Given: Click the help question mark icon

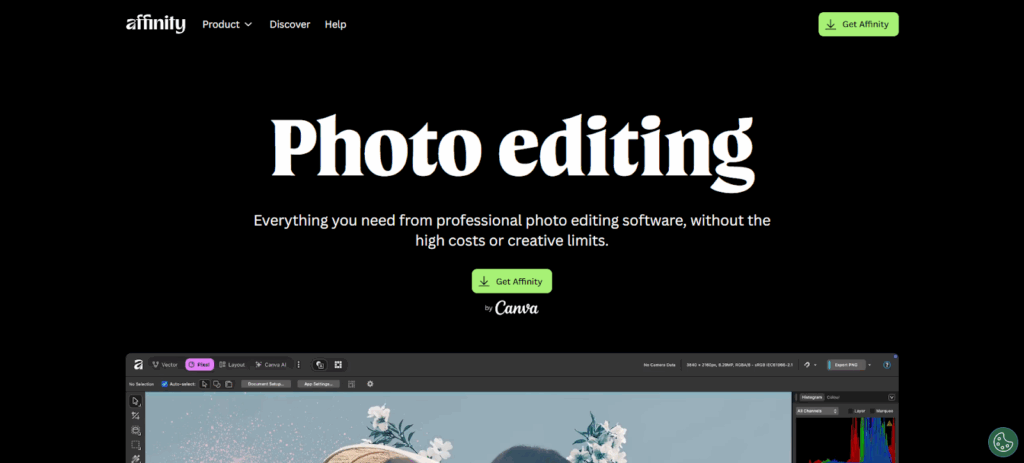Looking at the screenshot, I should 887,365.
